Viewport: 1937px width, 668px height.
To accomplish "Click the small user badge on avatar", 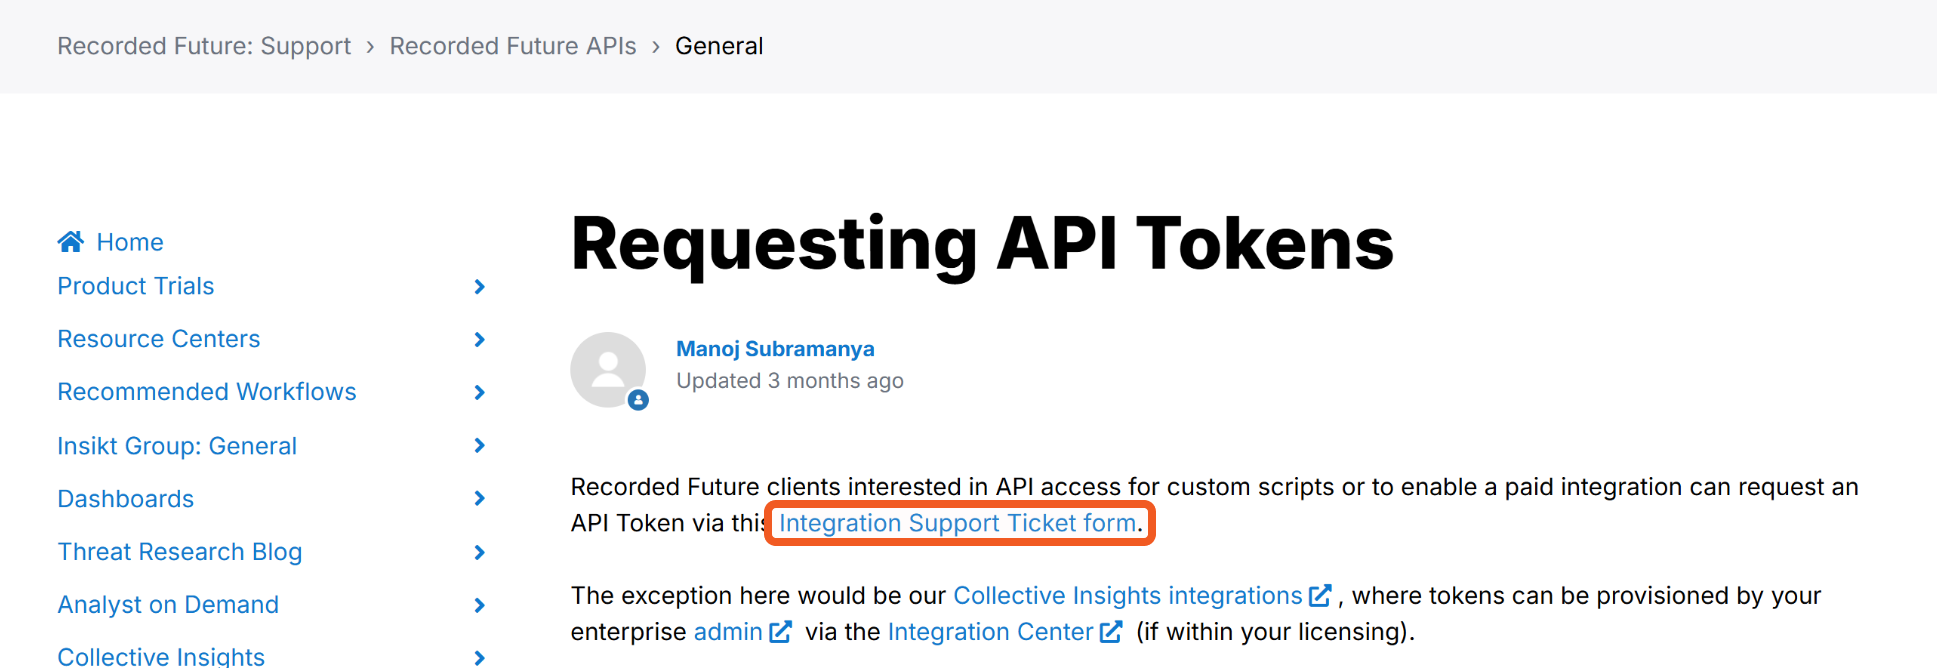I will (x=638, y=400).
